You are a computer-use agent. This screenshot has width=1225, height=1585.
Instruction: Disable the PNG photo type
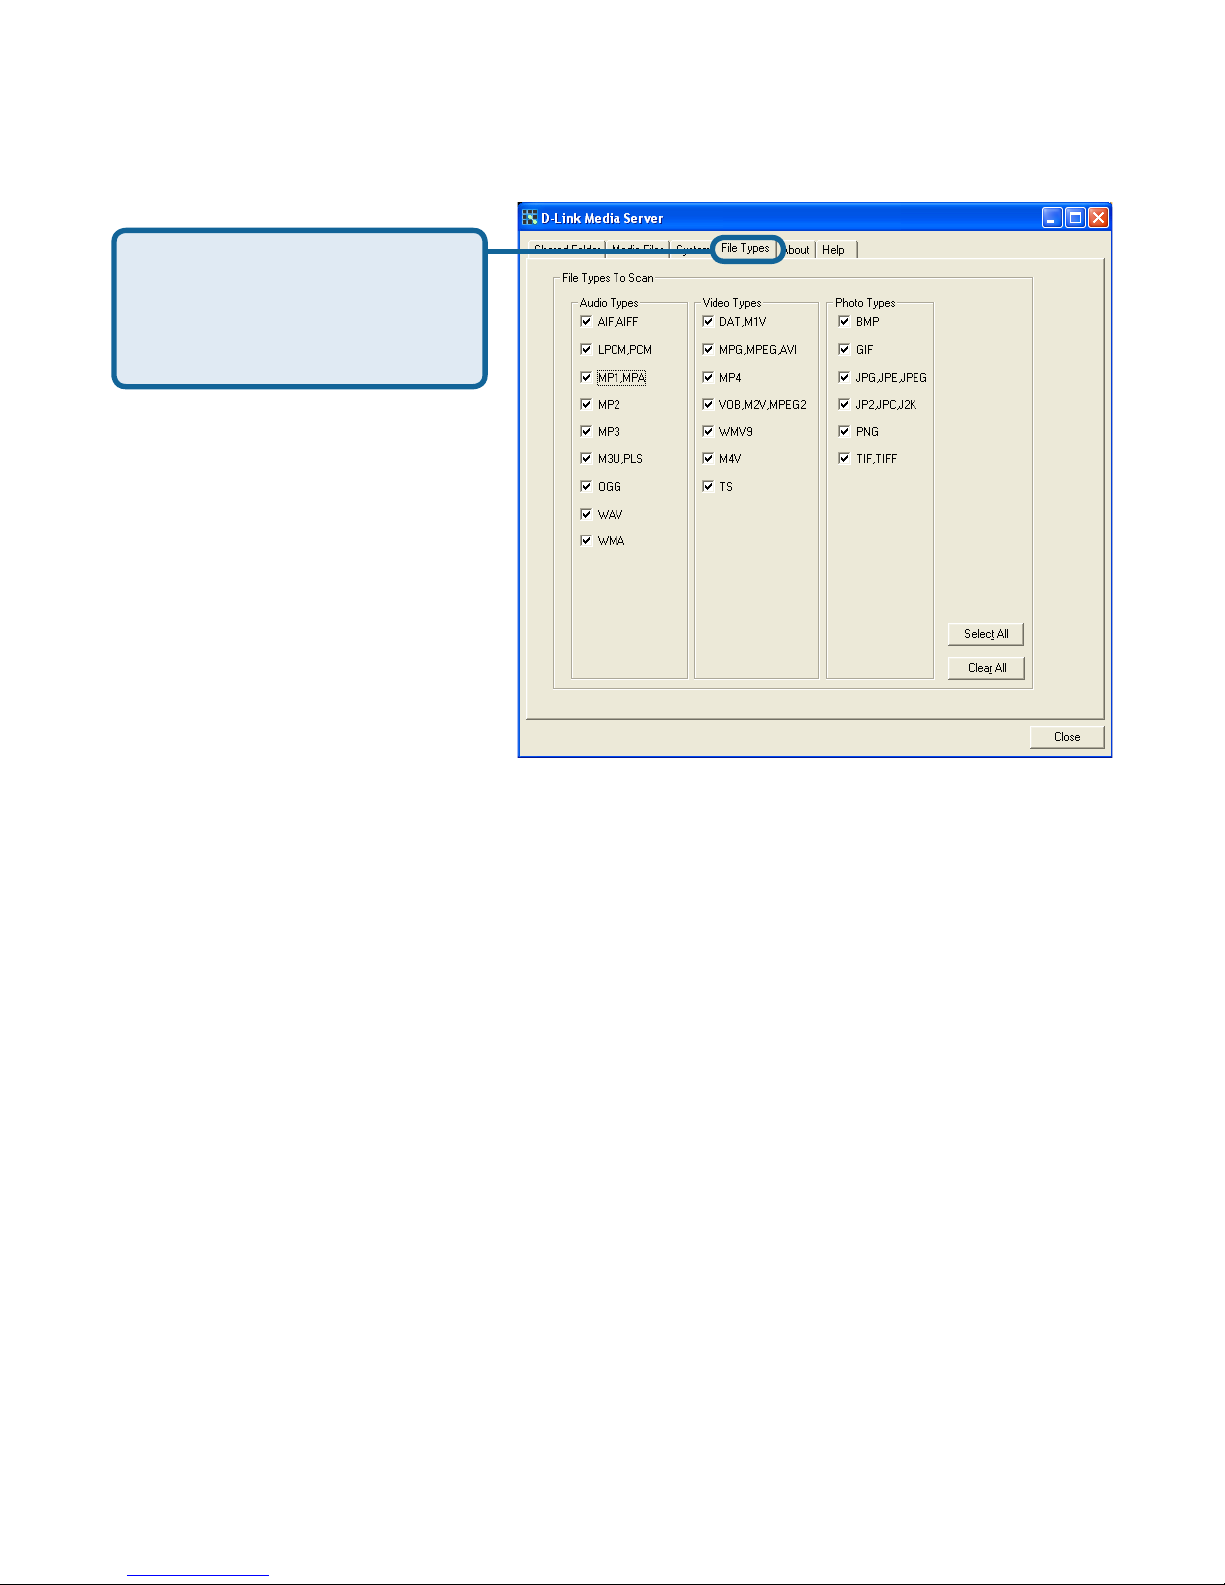click(x=844, y=431)
